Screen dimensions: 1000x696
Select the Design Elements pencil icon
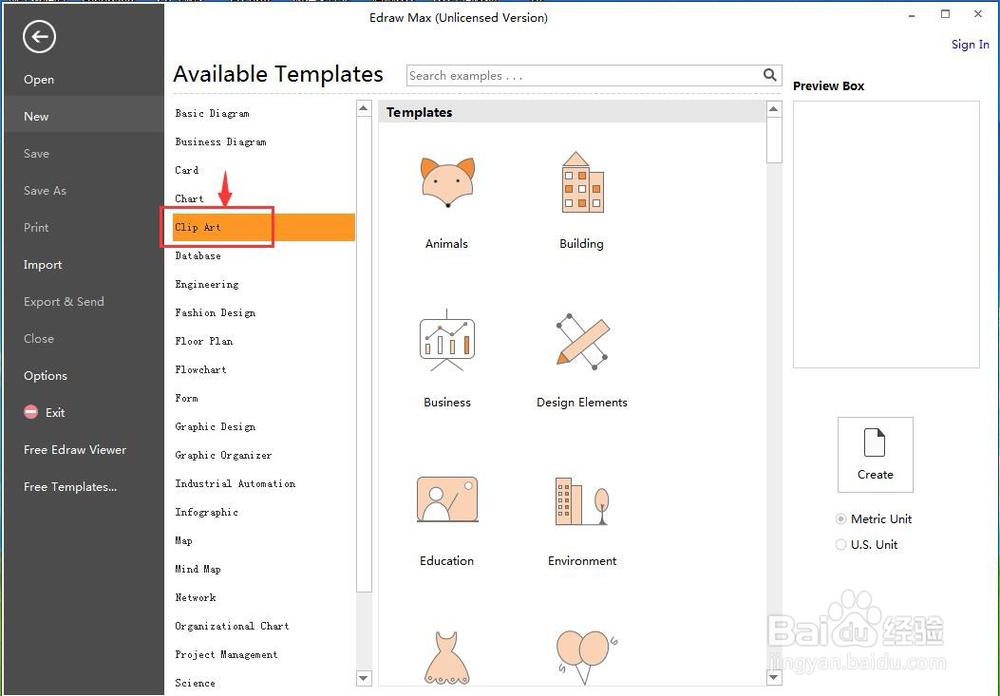point(582,341)
